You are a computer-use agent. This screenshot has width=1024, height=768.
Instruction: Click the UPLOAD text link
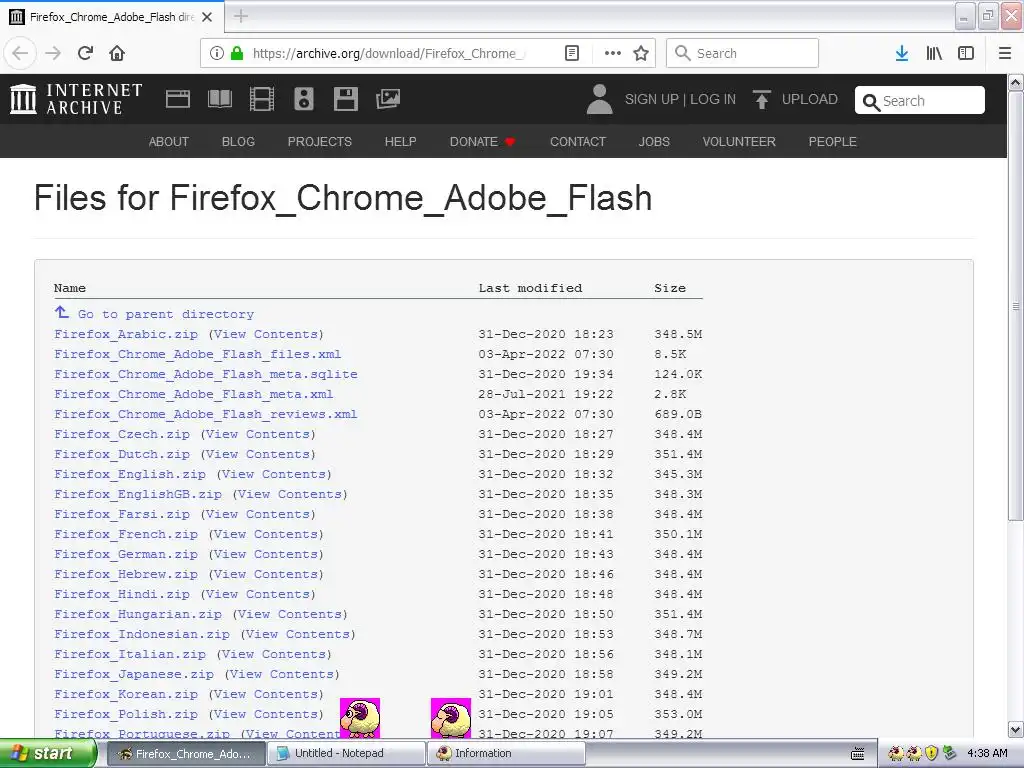coord(810,99)
